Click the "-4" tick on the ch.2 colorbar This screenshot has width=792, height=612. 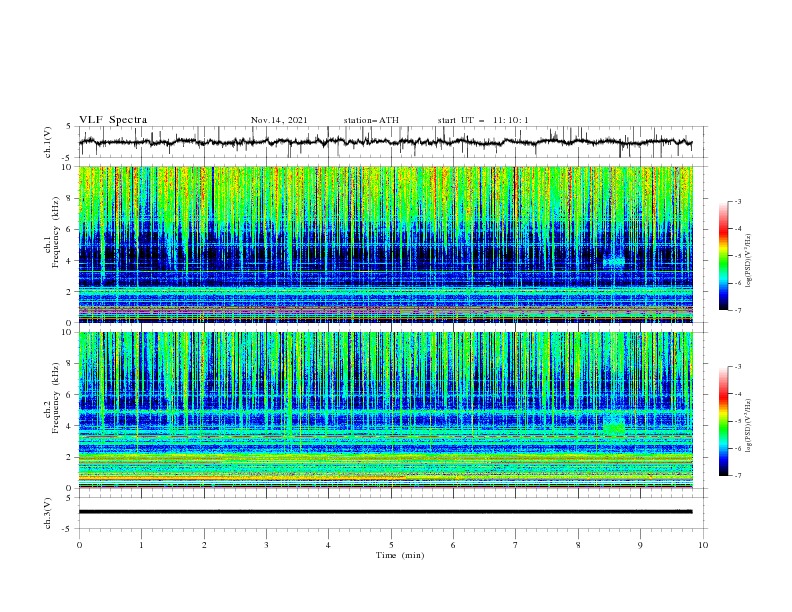pyautogui.click(x=737, y=394)
